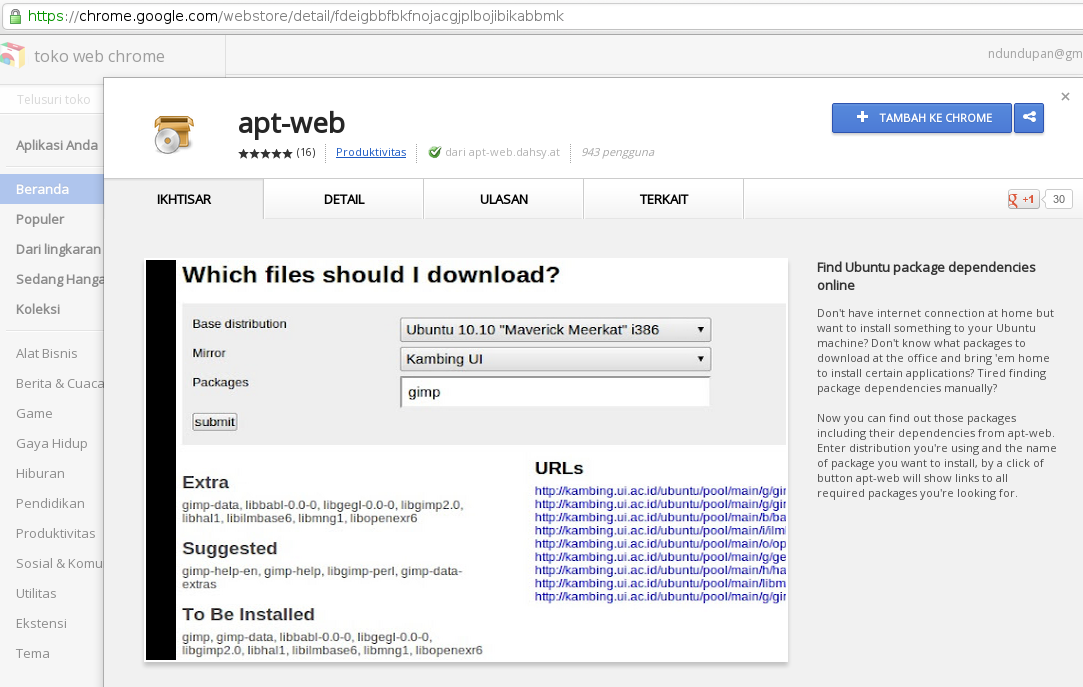Open the Gaya Hidup category
Screen dimensions: 1083x687
(x=52, y=443)
